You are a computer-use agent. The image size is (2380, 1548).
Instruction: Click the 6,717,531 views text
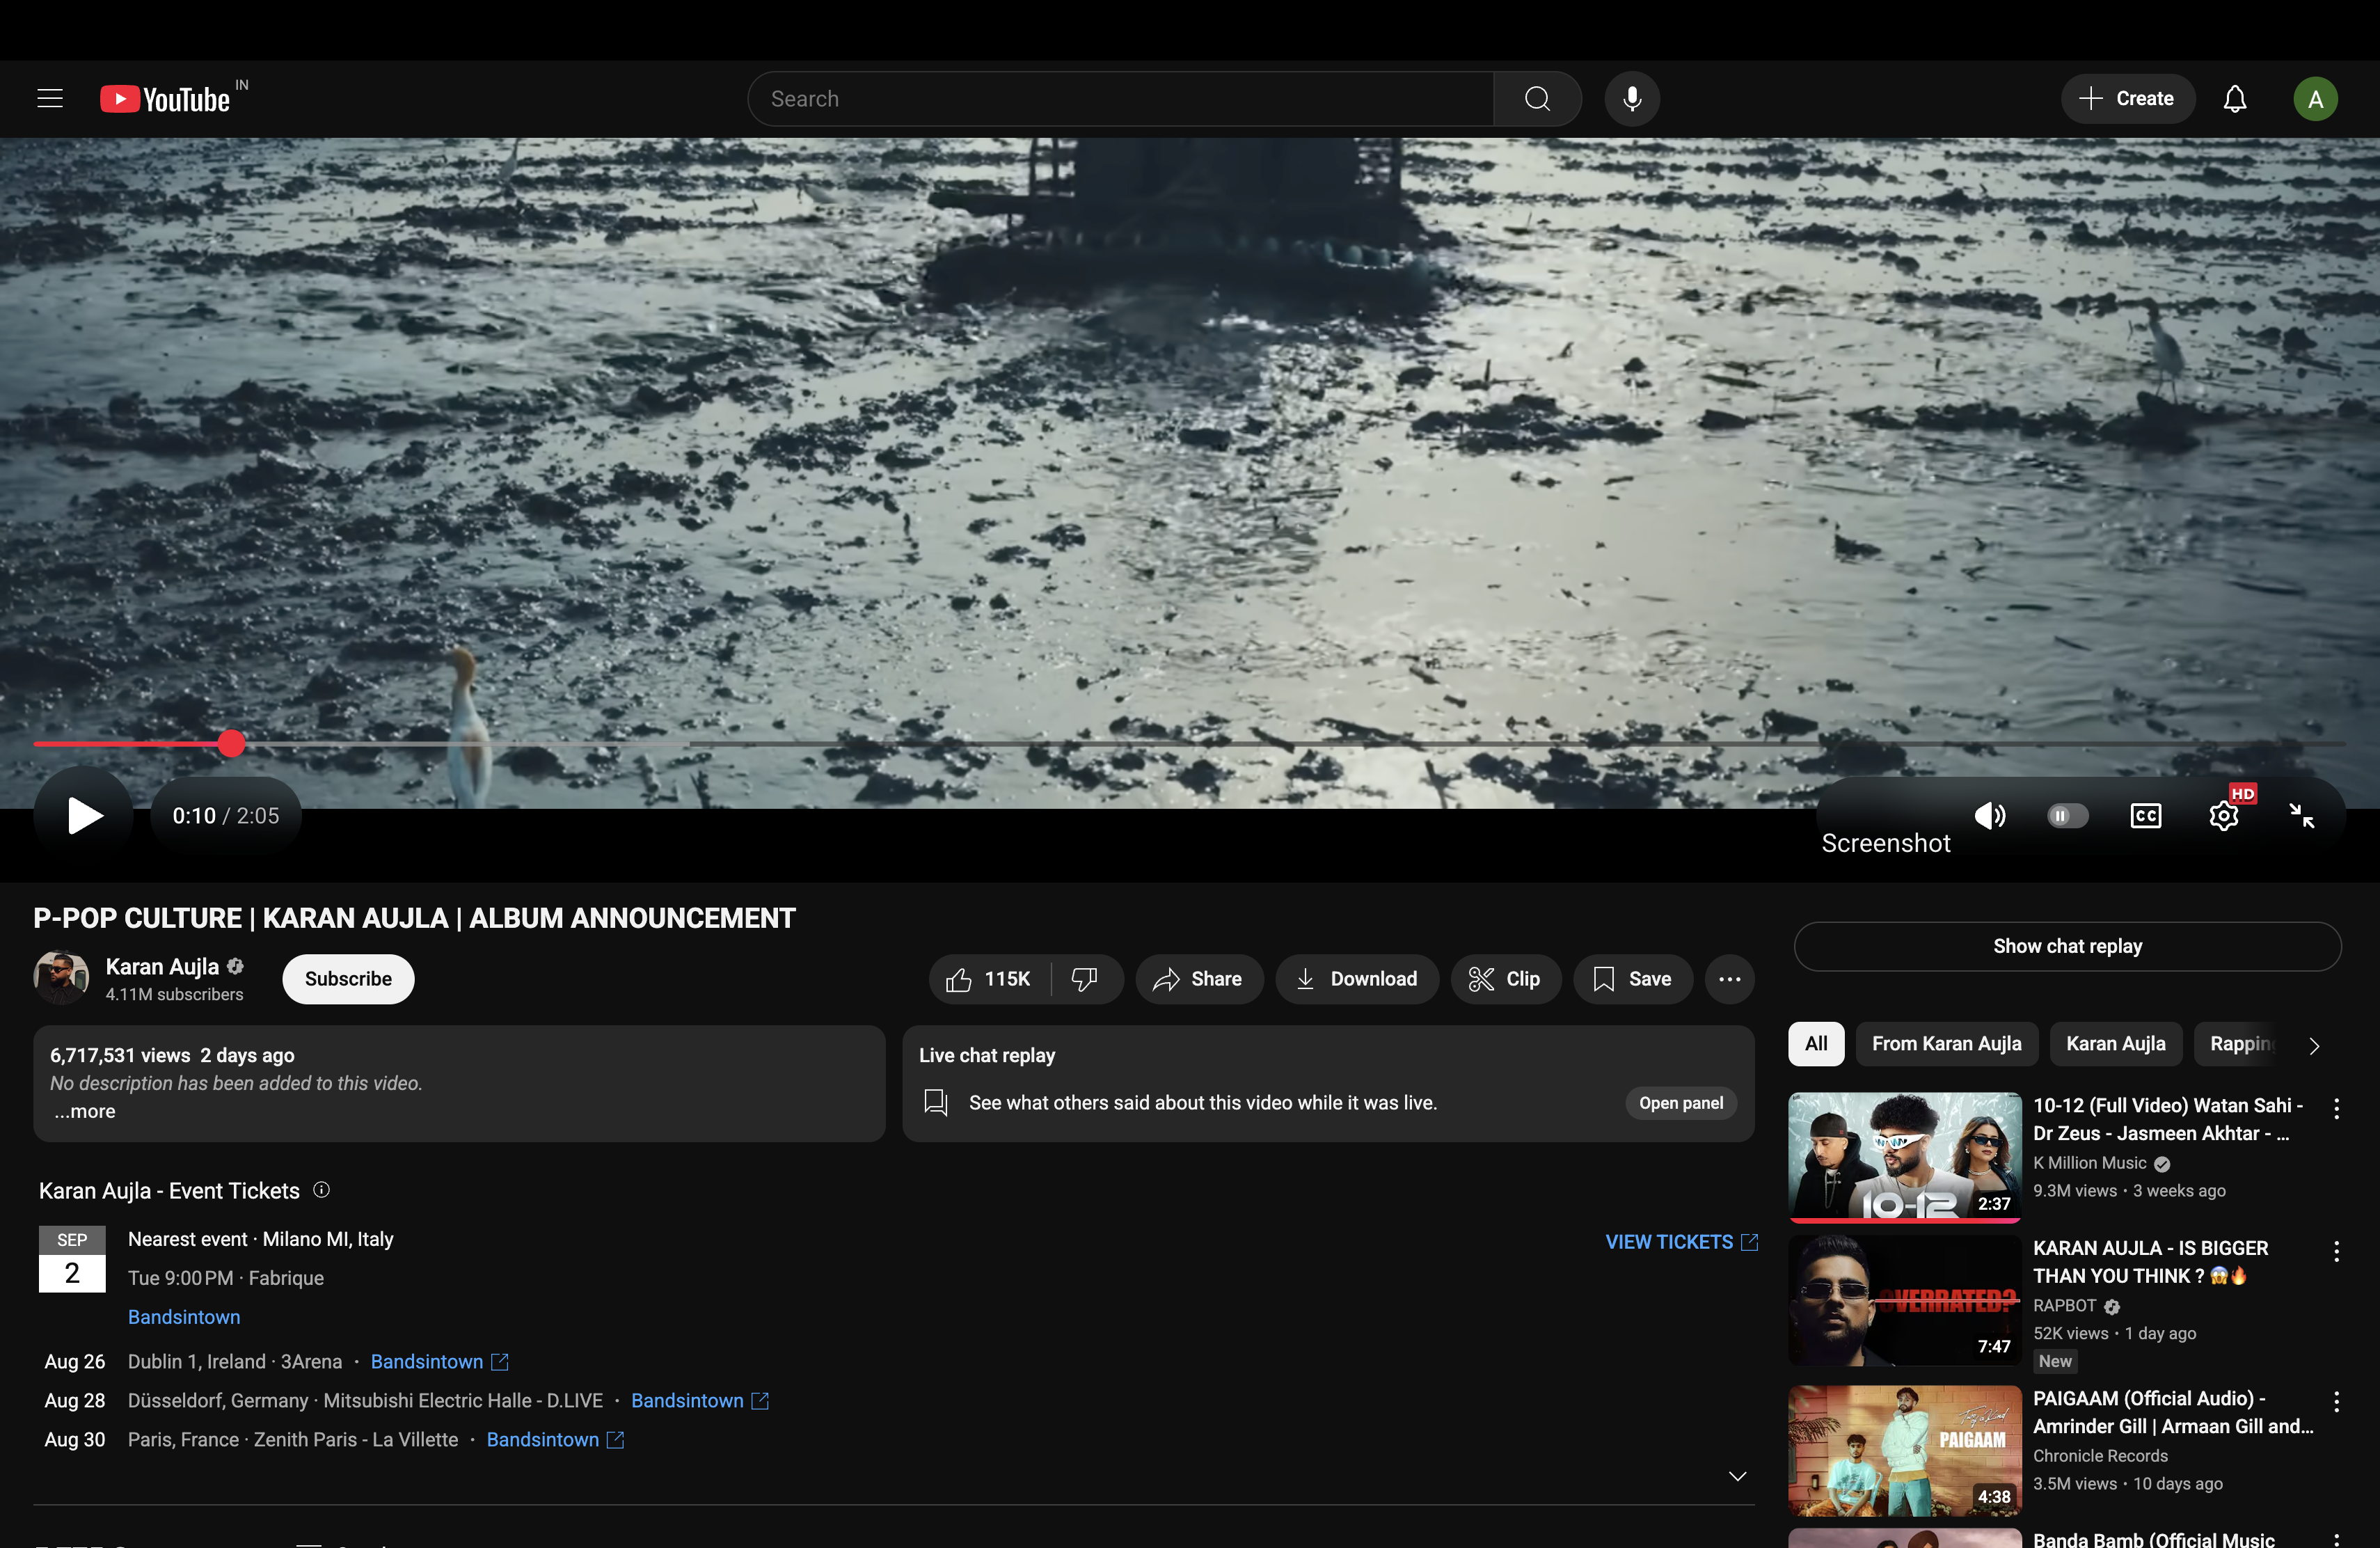(x=120, y=1055)
